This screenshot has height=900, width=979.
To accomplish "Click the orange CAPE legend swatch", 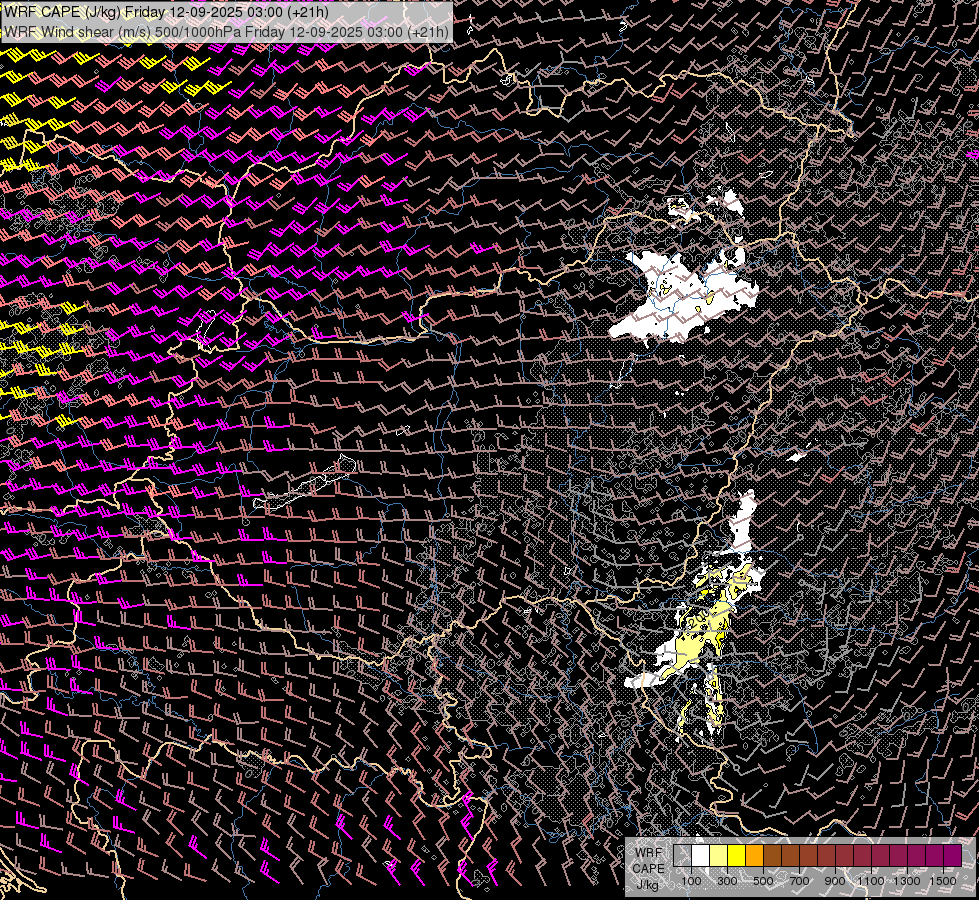I will tap(755, 855).
